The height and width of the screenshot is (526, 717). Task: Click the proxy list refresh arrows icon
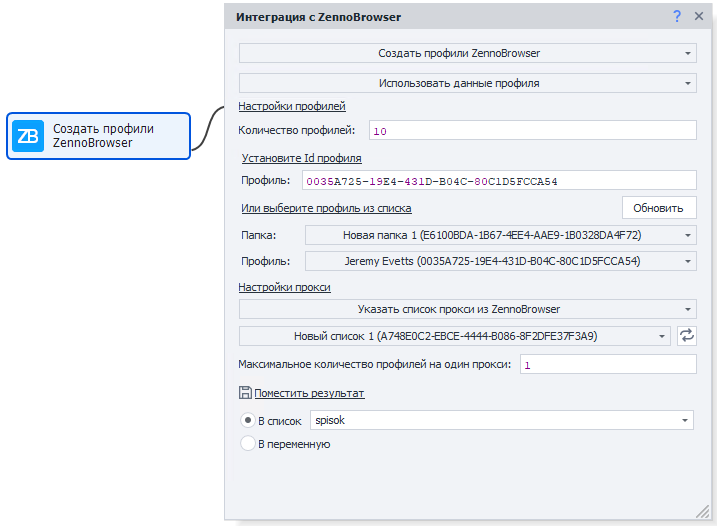(x=686, y=336)
